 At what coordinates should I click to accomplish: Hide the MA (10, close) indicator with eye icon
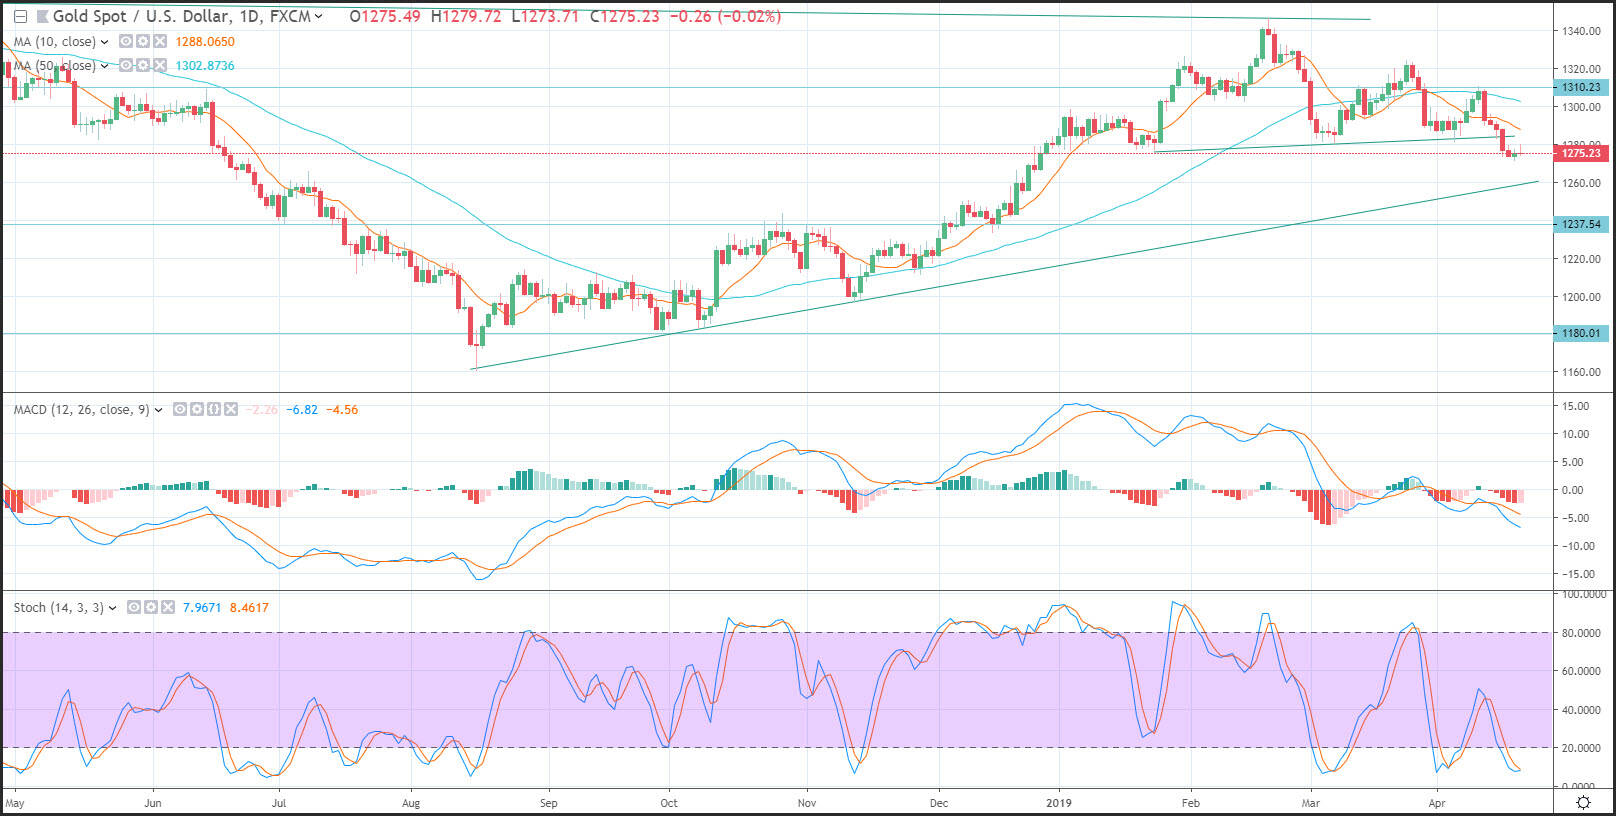pyautogui.click(x=126, y=42)
